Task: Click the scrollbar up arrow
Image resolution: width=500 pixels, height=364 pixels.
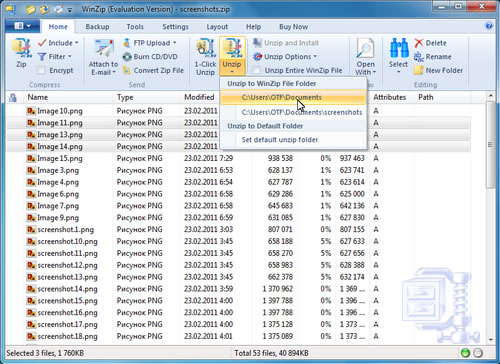Action: [x=490, y=96]
